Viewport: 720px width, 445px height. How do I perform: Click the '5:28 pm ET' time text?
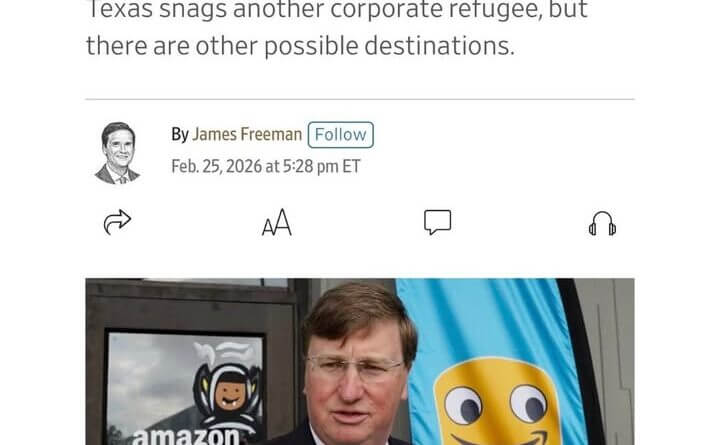(x=321, y=166)
